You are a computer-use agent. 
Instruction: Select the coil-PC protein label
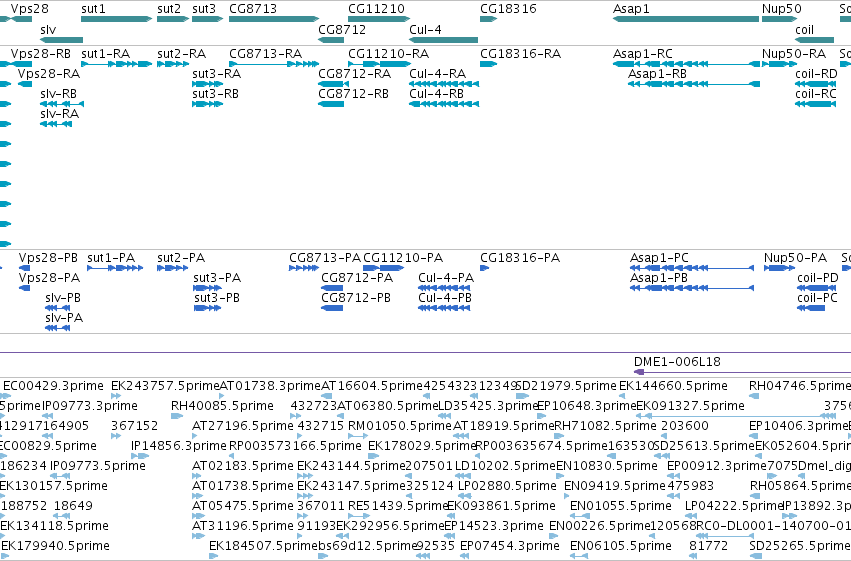pyautogui.click(x=817, y=298)
